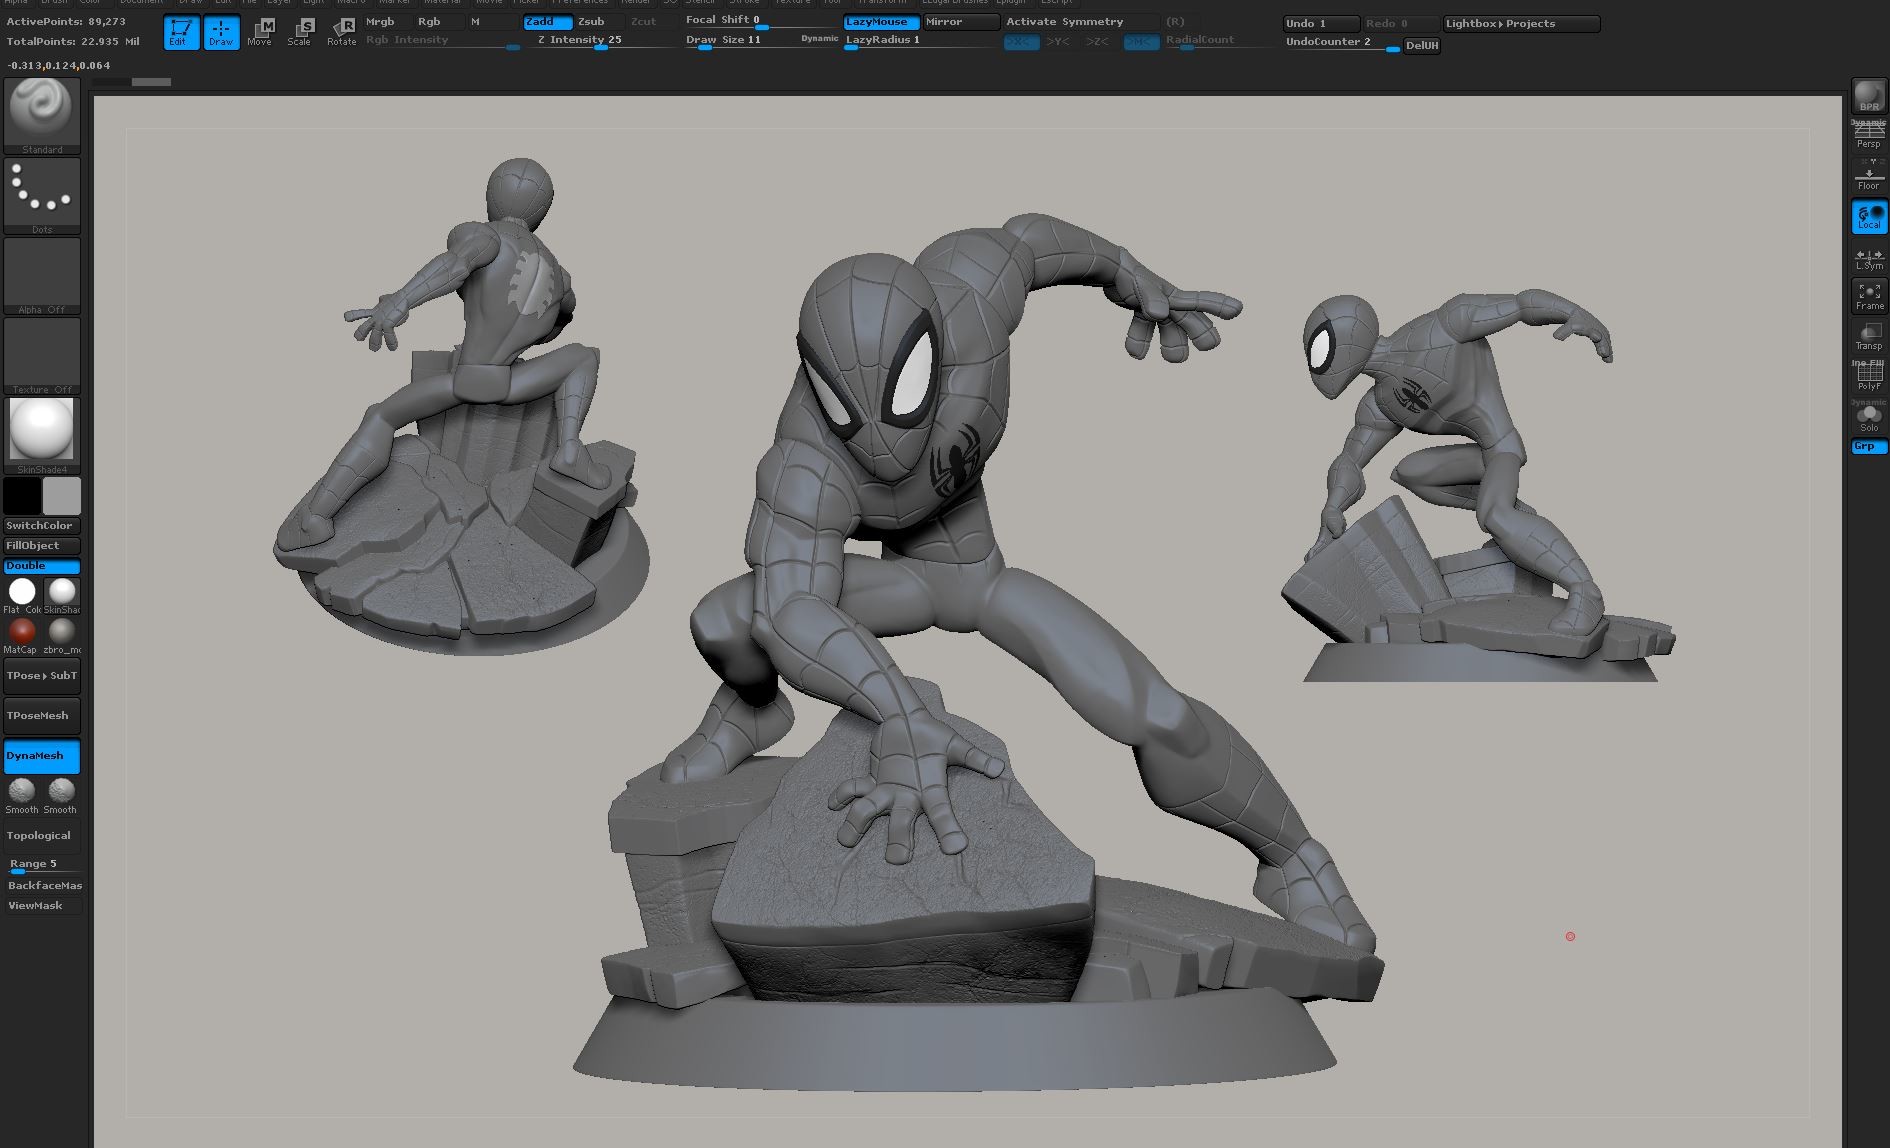The image size is (1890, 1148).
Task: Click the TotalPoints 22.935 Mil readout
Action: (73, 42)
